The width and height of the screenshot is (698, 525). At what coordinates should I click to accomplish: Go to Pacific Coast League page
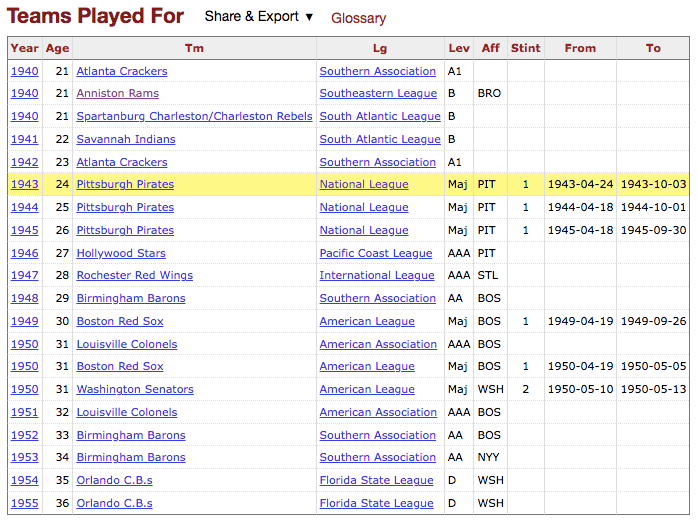(376, 254)
